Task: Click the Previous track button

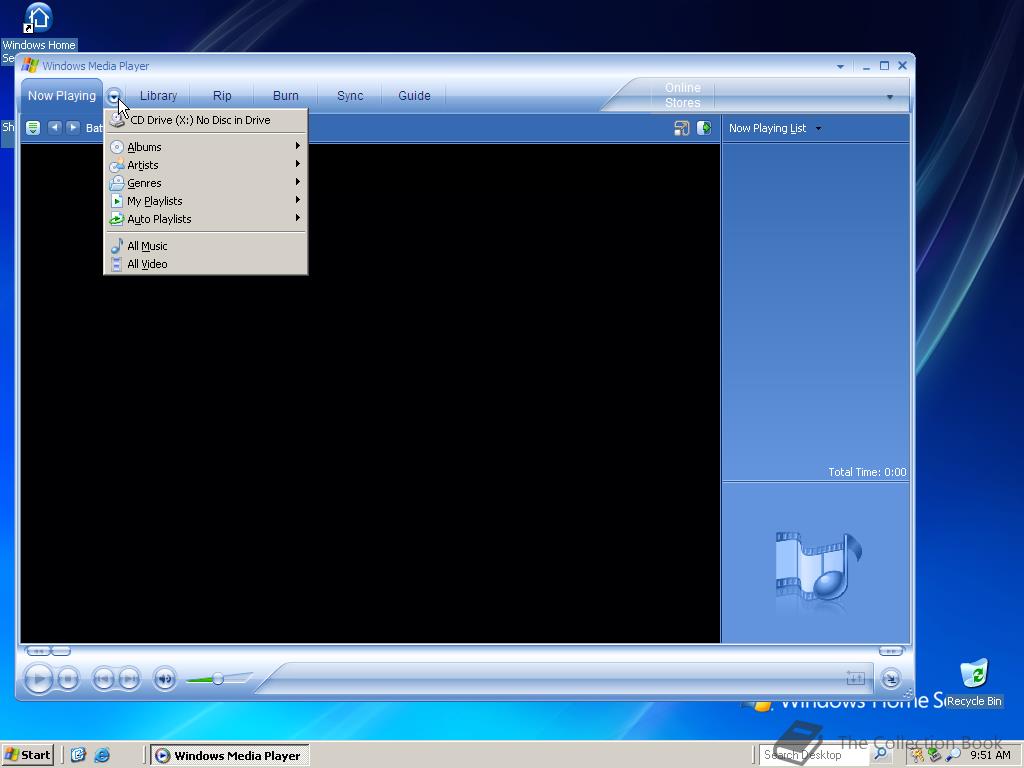Action: [103, 679]
